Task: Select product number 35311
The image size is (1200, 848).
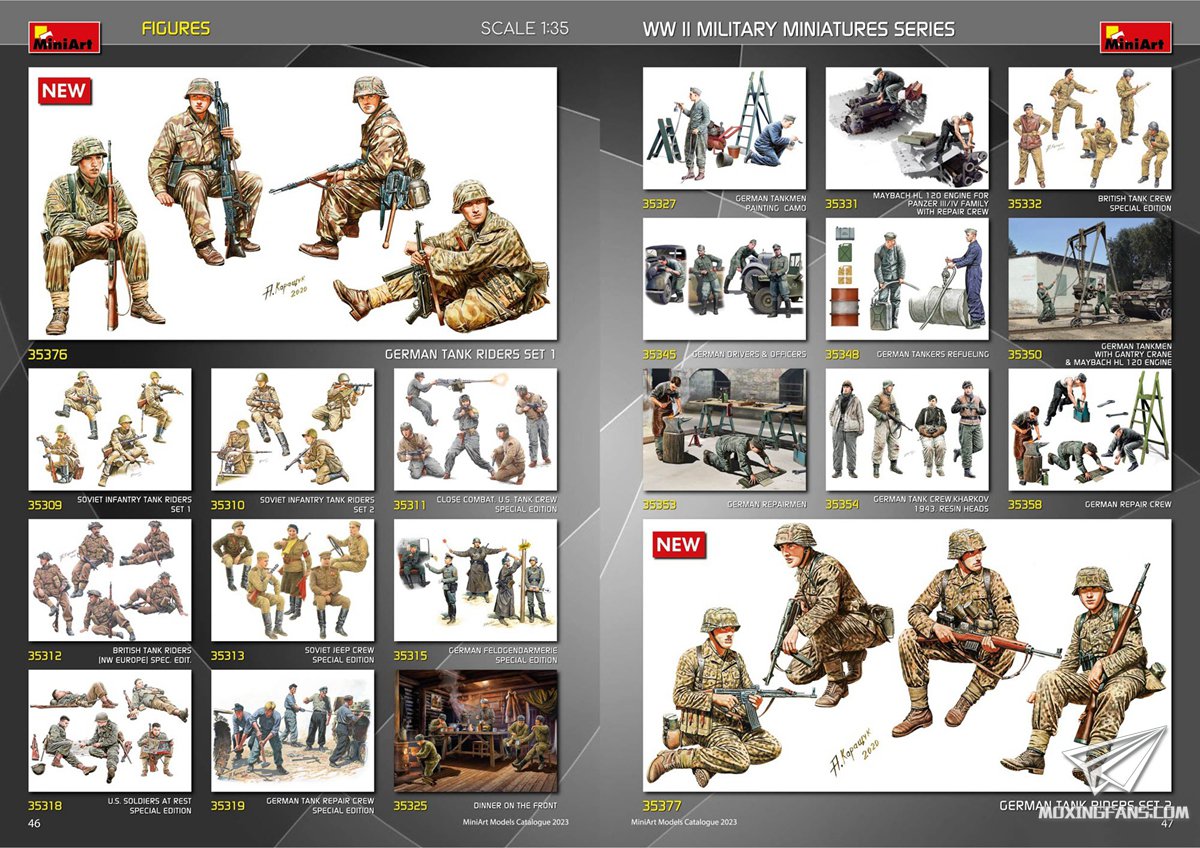Action: [x=411, y=505]
